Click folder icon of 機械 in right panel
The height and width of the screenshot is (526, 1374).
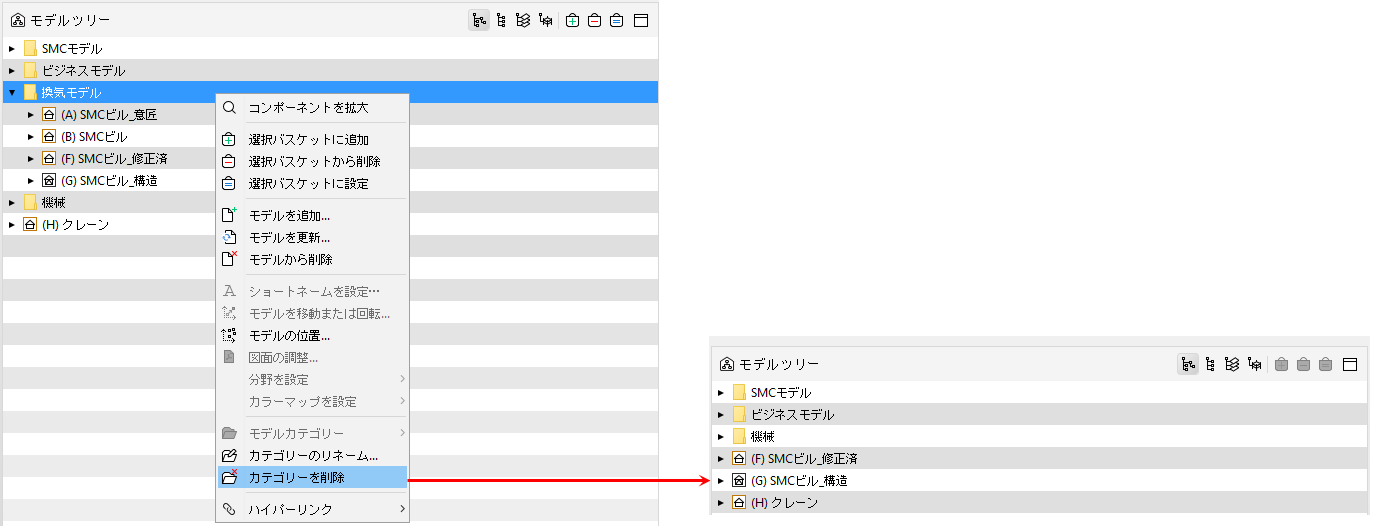[x=739, y=436]
